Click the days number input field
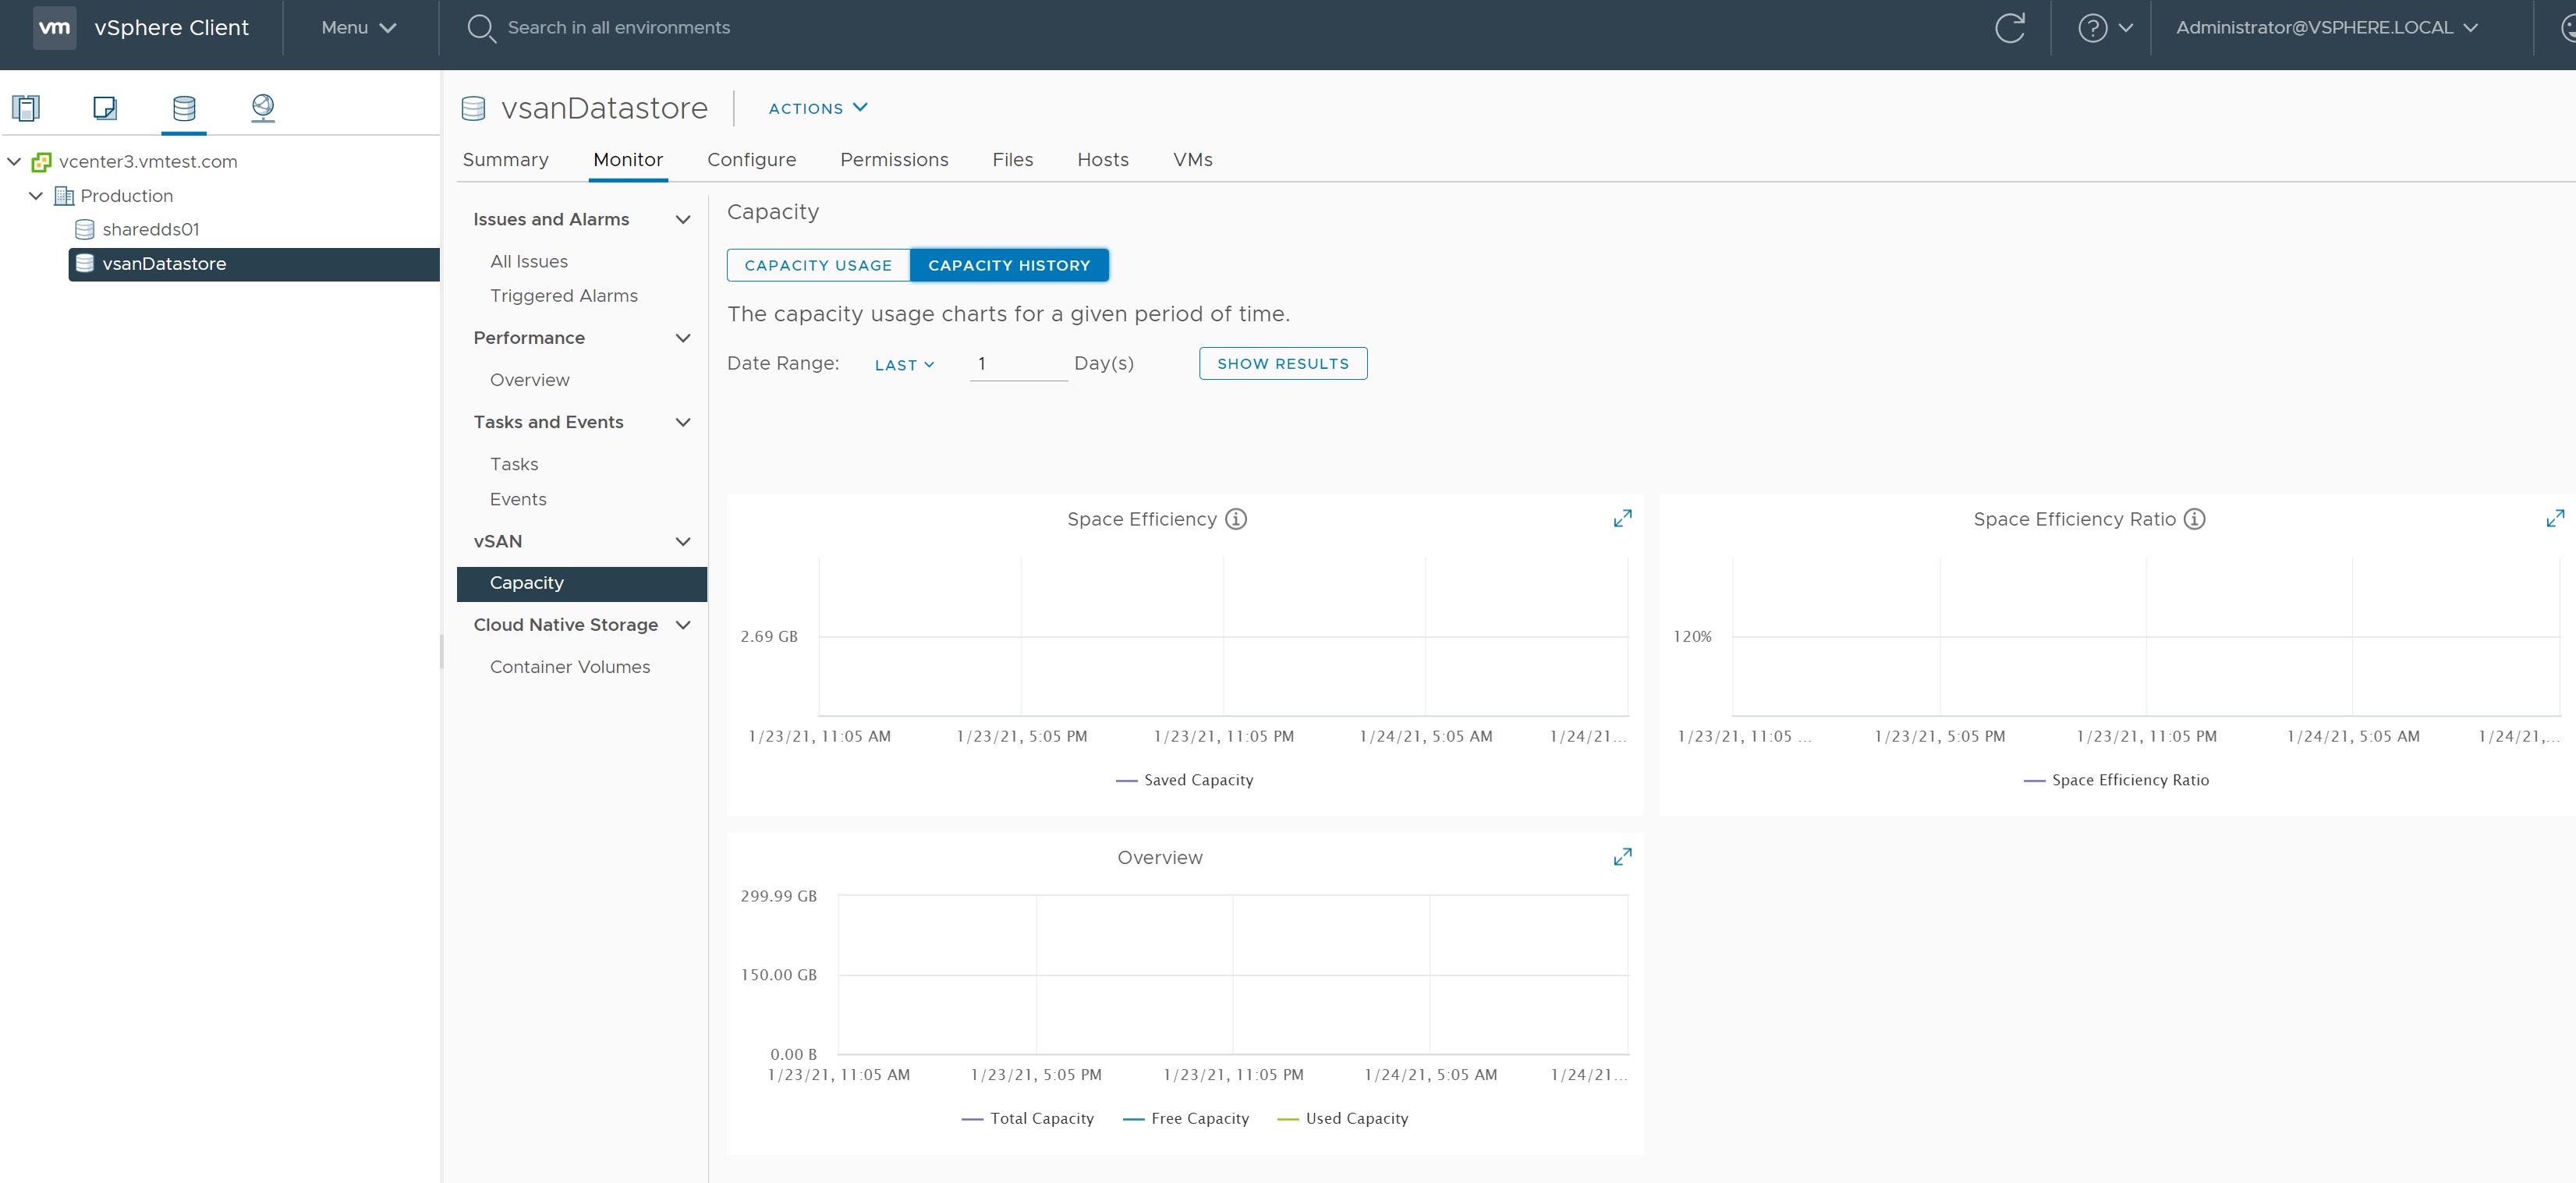The height and width of the screenshot is (1183, 2576). 1017,364
